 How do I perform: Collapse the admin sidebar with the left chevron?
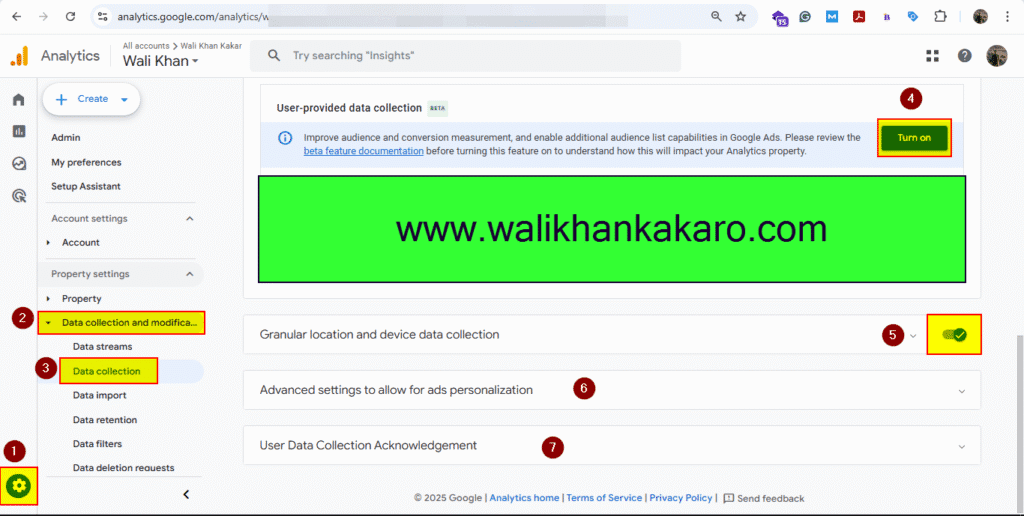186,494
